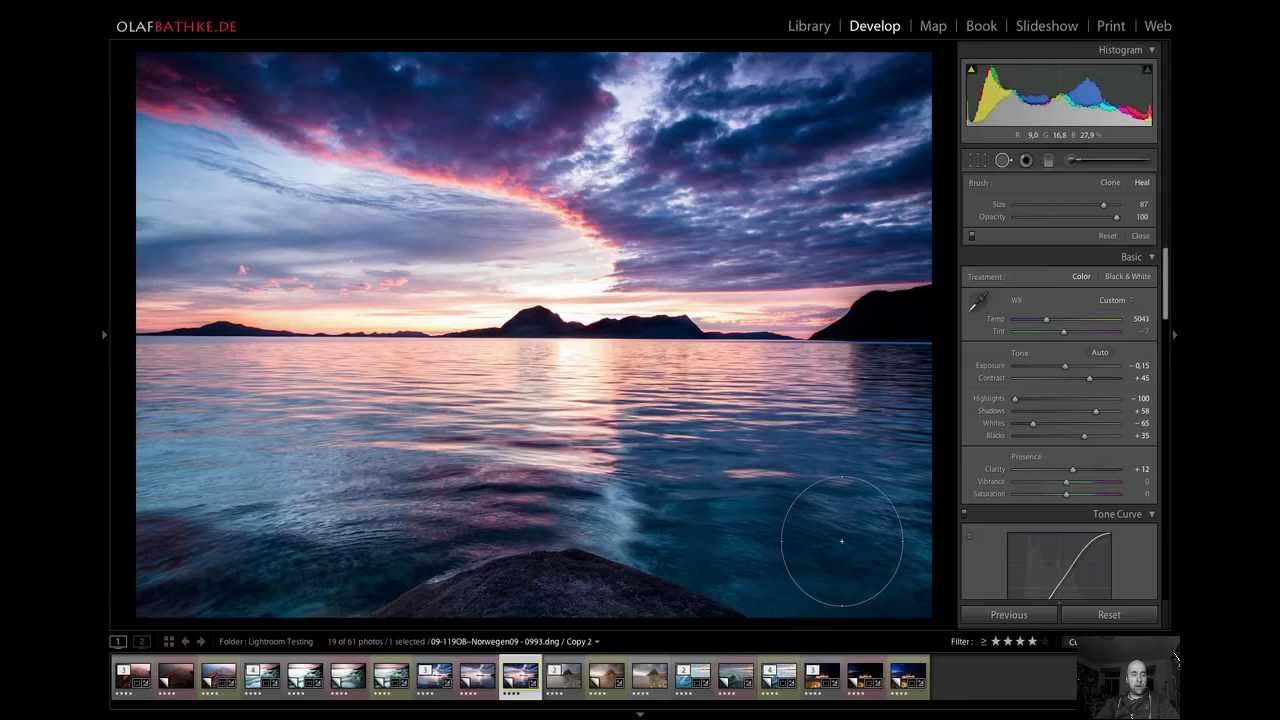Collapse the Histogram panel
Screen dimensions: 1280x720
pos(1152,50)
